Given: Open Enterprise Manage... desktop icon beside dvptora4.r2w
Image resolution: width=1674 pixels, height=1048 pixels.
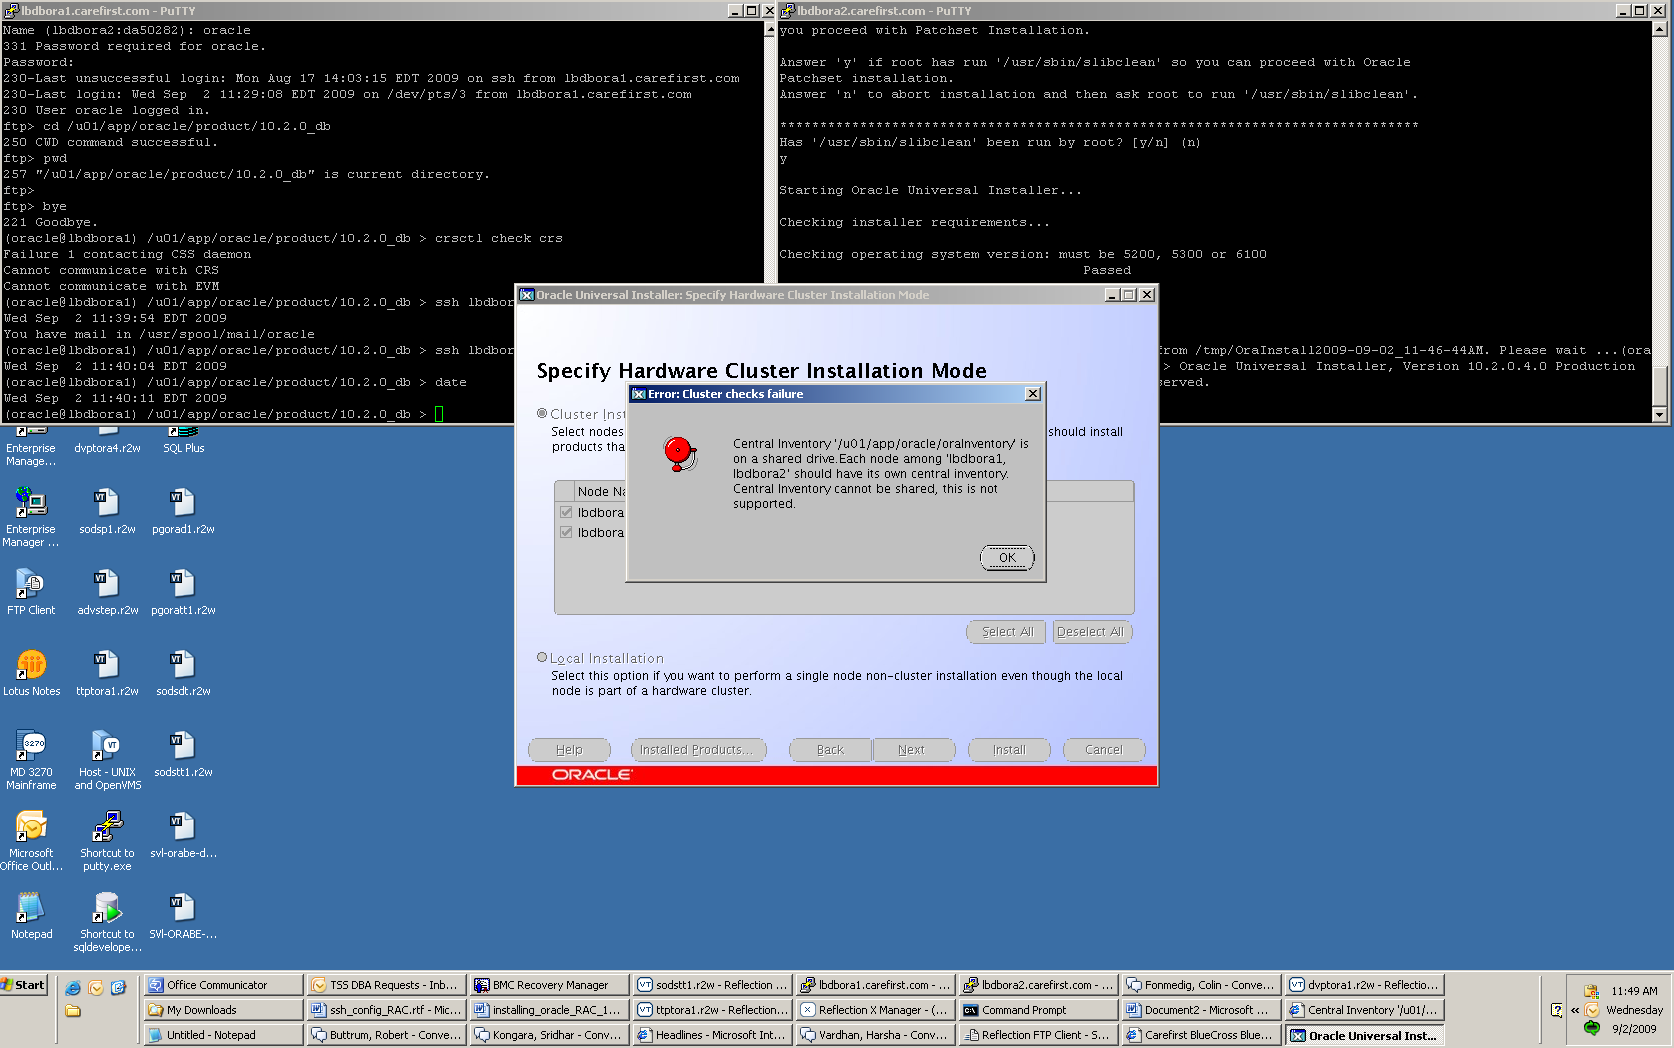Looking at the screenshot, I should (x=31, y=446).
